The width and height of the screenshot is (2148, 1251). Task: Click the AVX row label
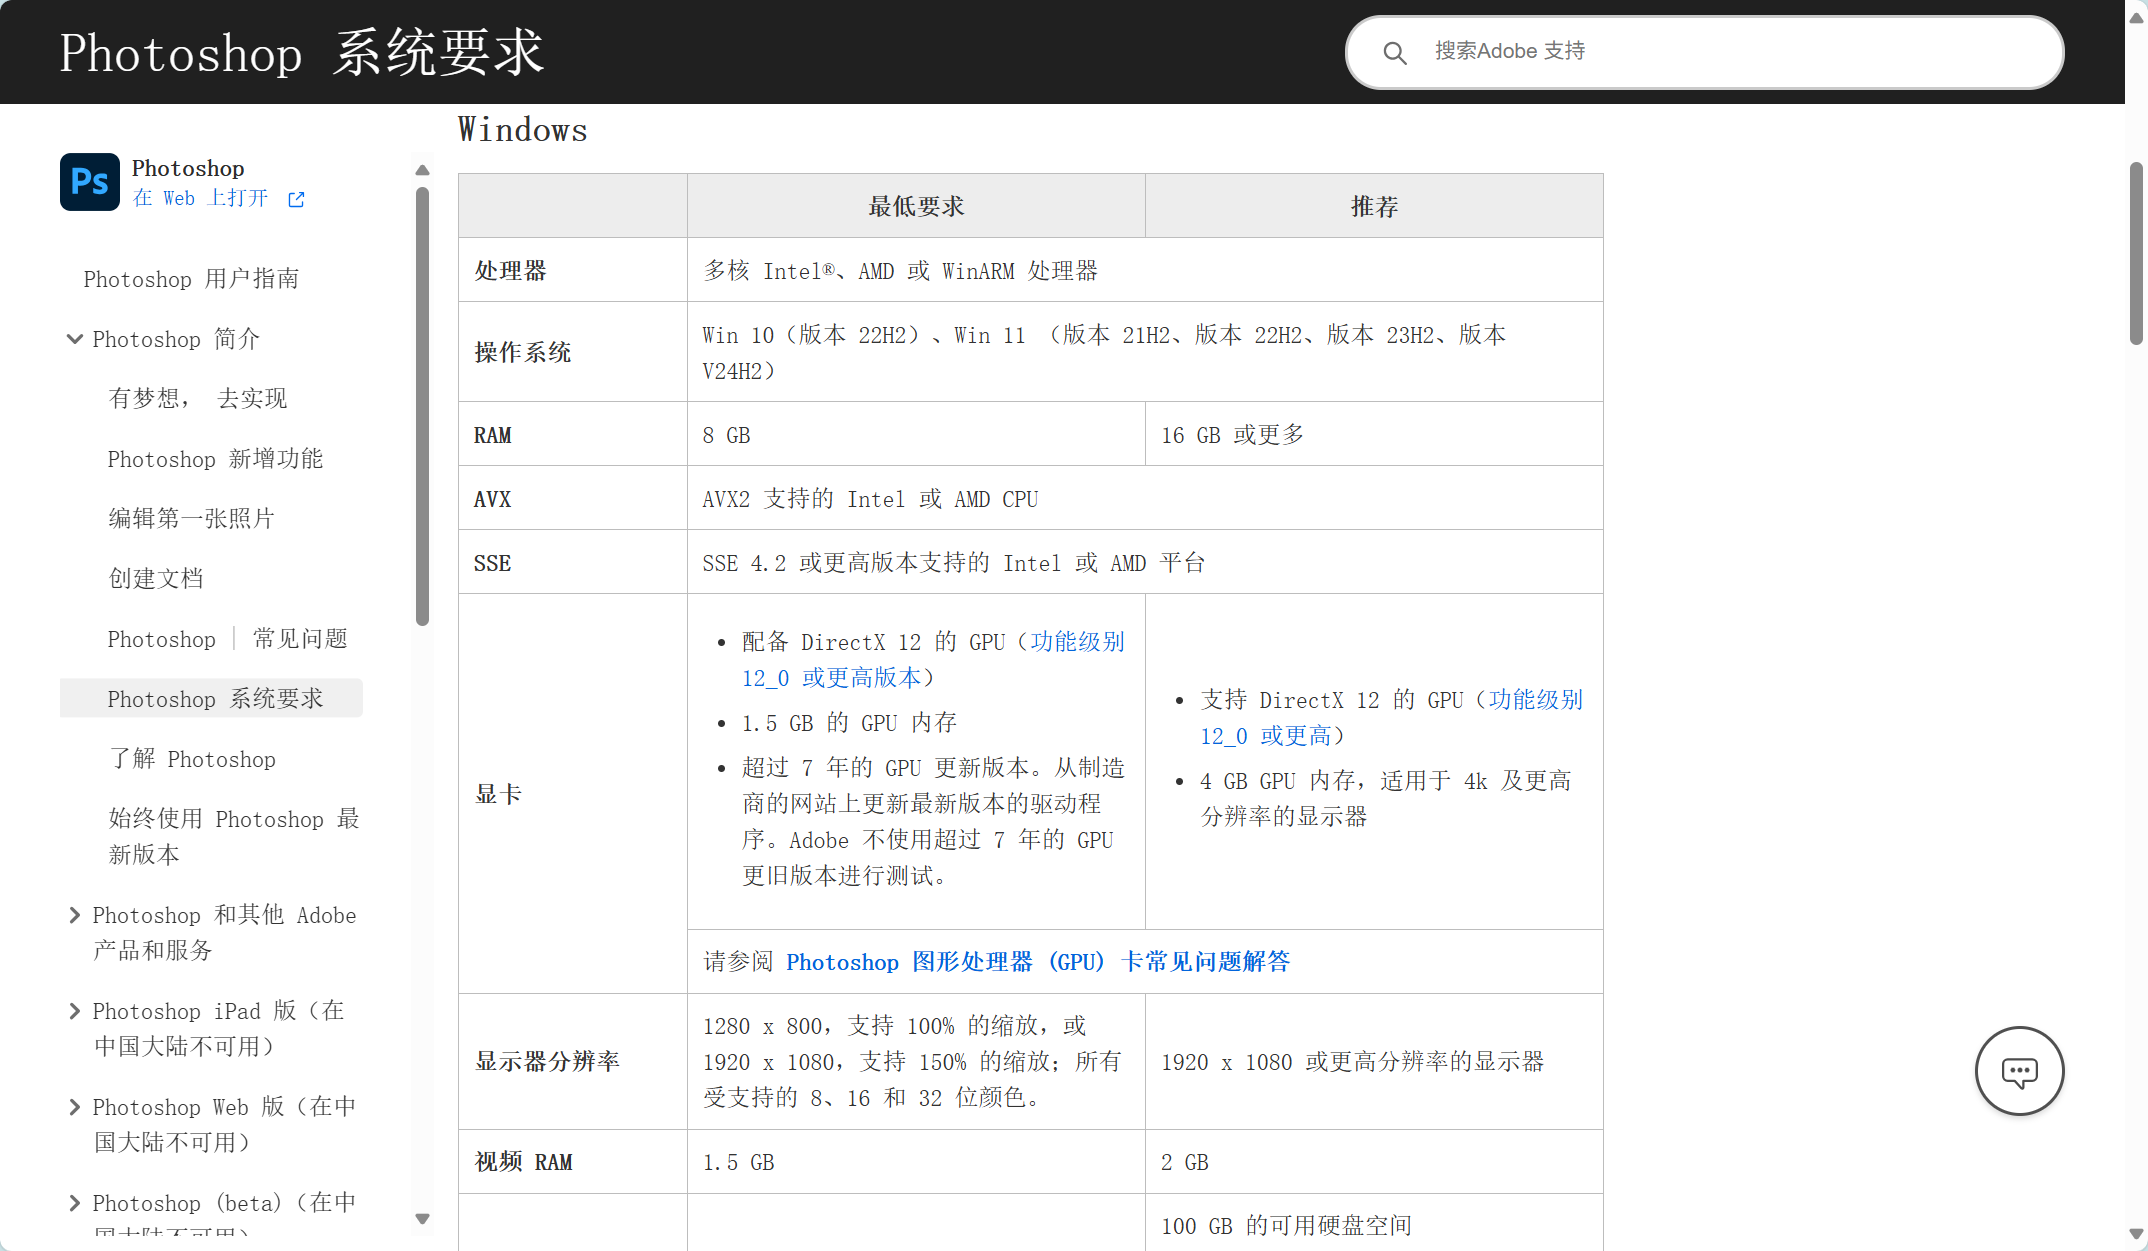492,499
